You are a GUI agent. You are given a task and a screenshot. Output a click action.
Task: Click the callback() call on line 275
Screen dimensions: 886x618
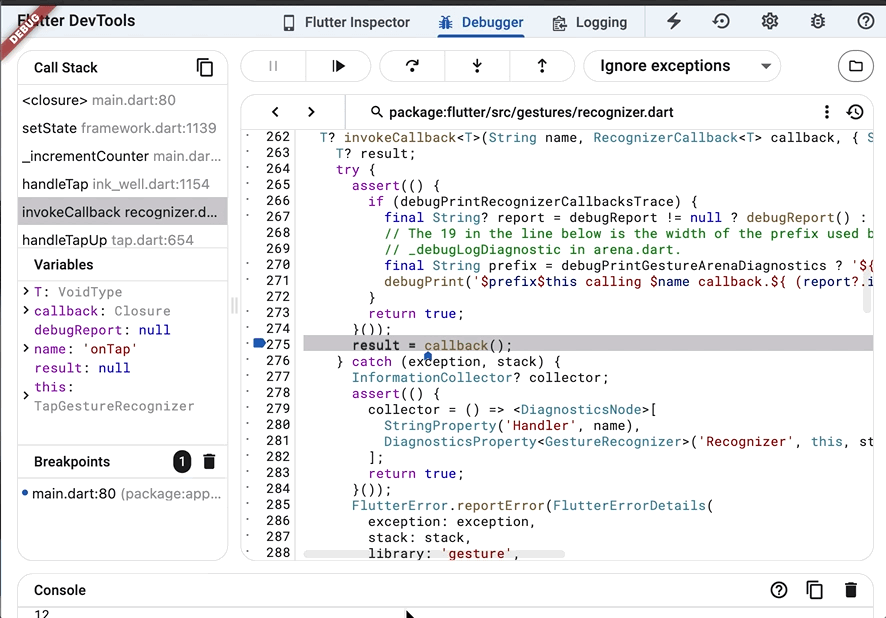468,345
